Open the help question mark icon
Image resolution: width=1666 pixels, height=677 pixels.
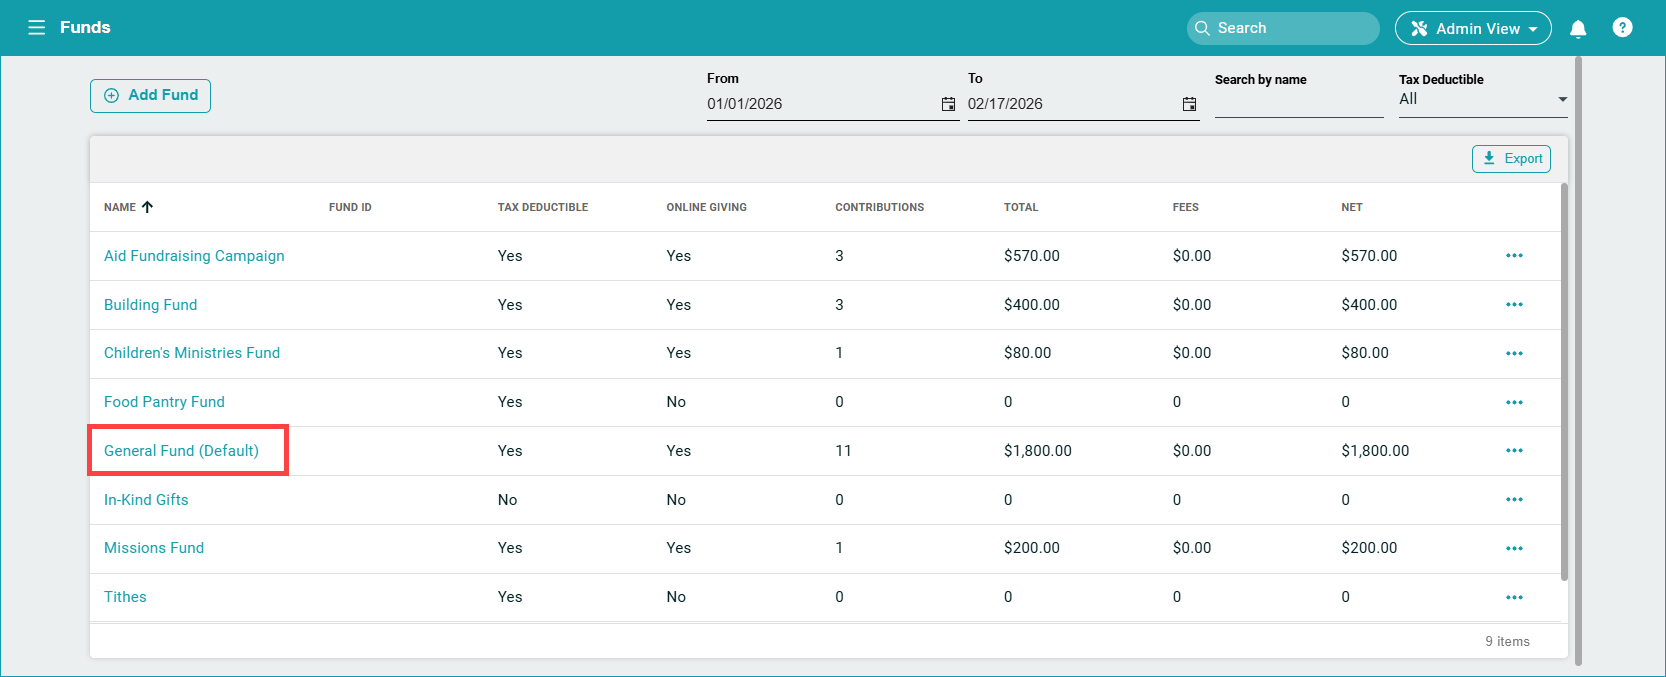coord(1622,28)
